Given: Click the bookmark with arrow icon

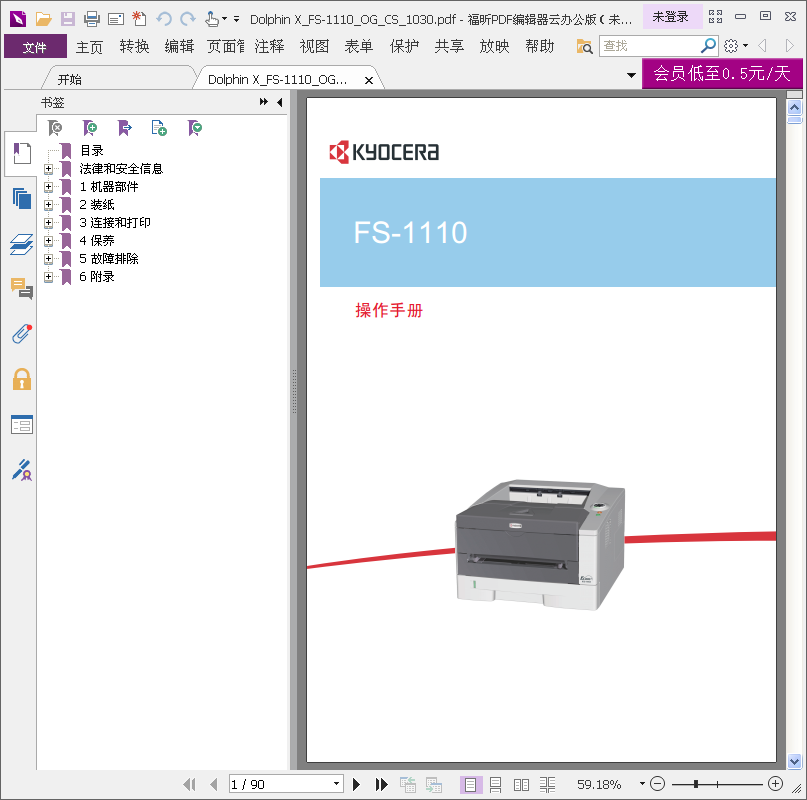Looking at the screenshot, I should [125, 128].
